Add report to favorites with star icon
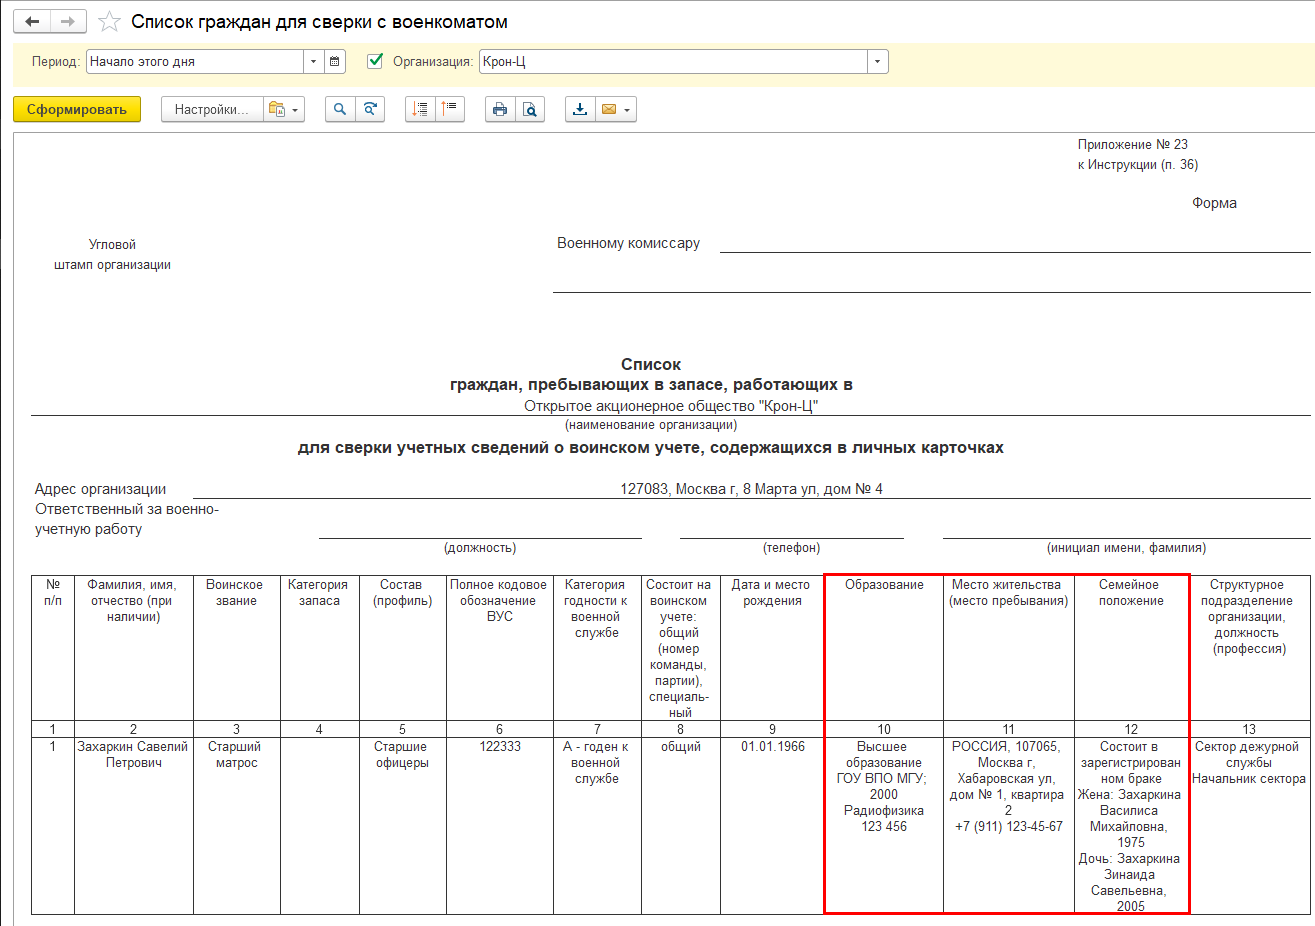This screenshot has height=926, width=1315. coord(109,22)
